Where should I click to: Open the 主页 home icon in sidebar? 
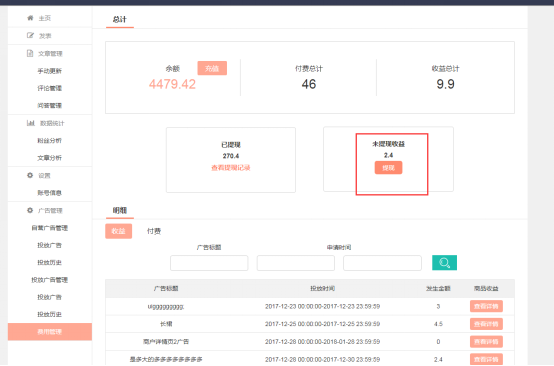[x=30, y=18]
